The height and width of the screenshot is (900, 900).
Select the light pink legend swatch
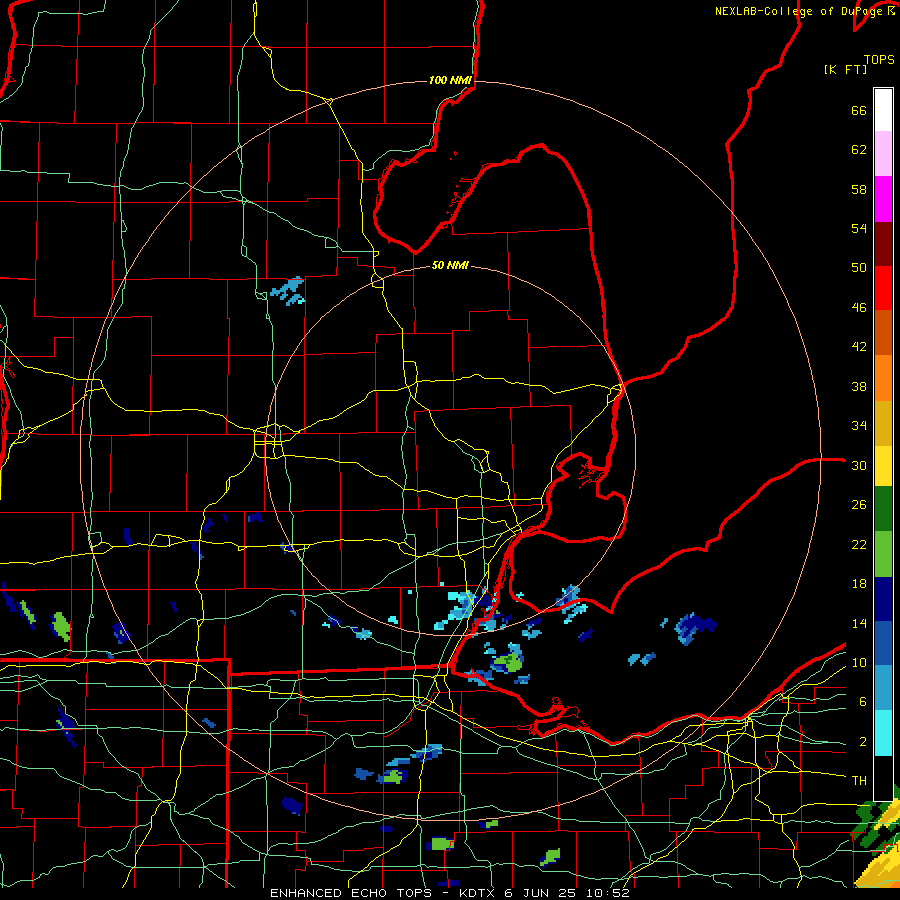883,154
